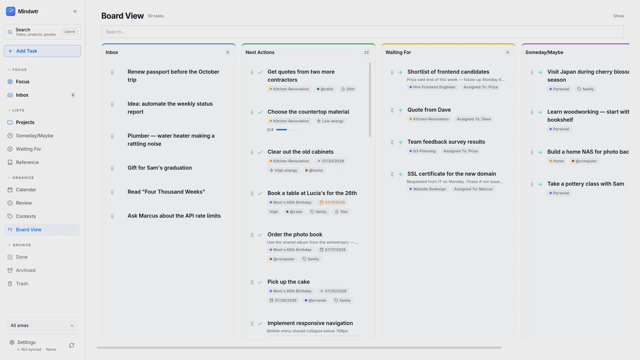
Task: Open Someday/Maybe in sidebar
Action: 42,136
